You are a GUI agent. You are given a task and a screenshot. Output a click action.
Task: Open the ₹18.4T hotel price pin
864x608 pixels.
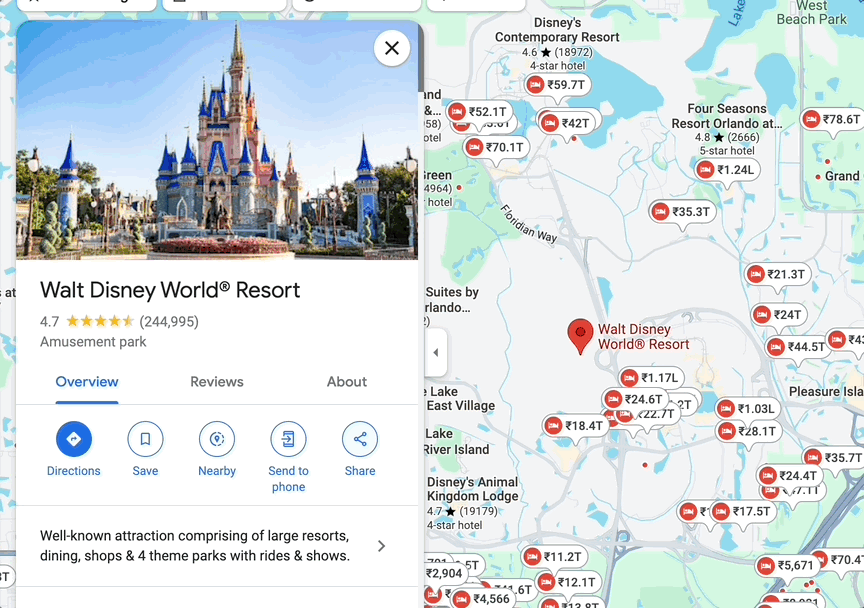[x=576, y=426]
